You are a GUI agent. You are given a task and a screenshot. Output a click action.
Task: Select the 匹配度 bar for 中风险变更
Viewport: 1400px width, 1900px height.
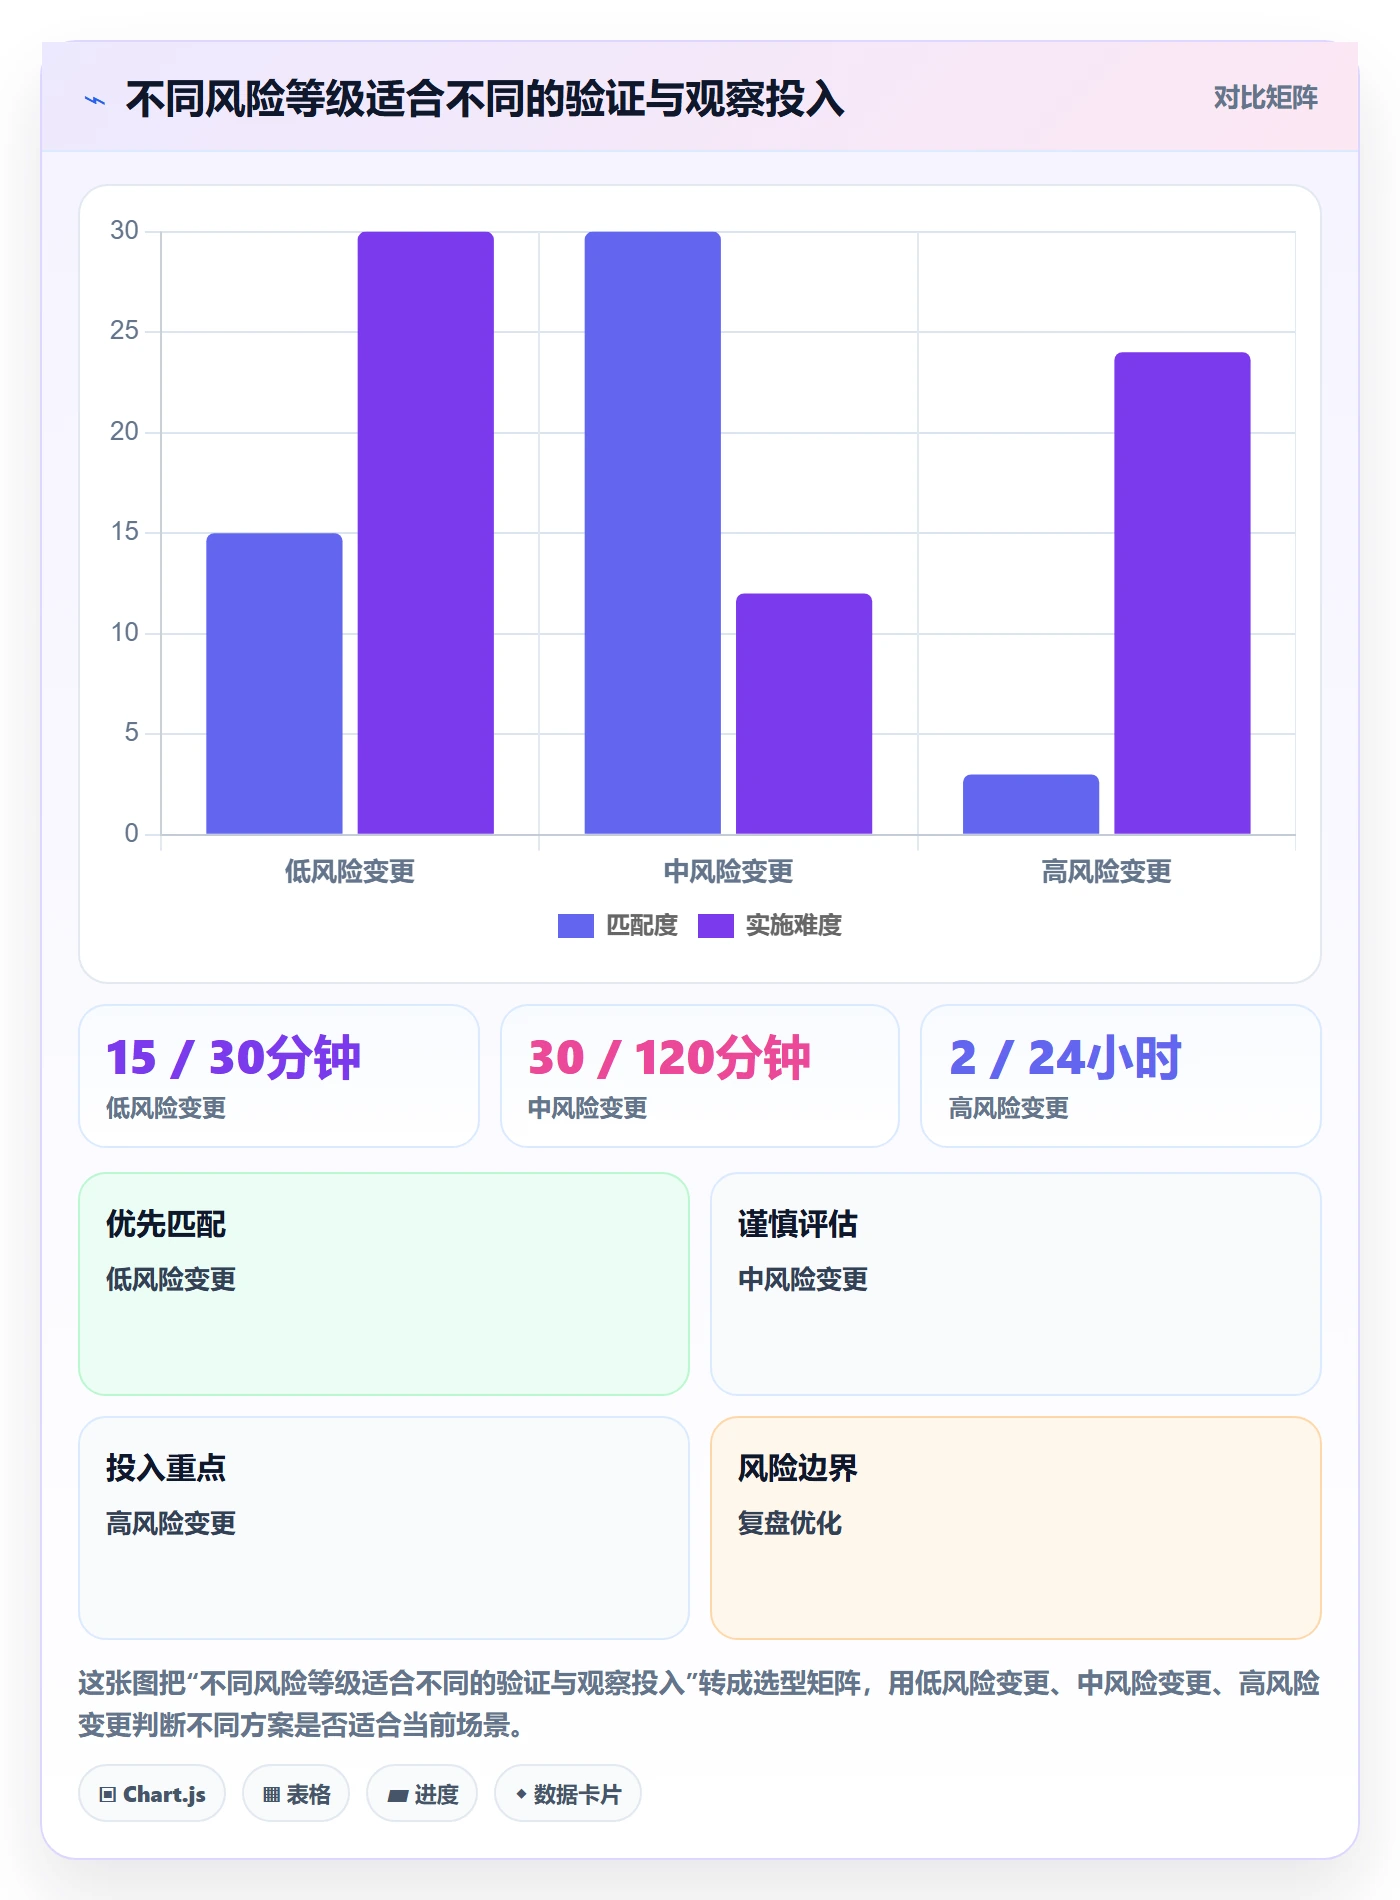[x=653, y=533]
